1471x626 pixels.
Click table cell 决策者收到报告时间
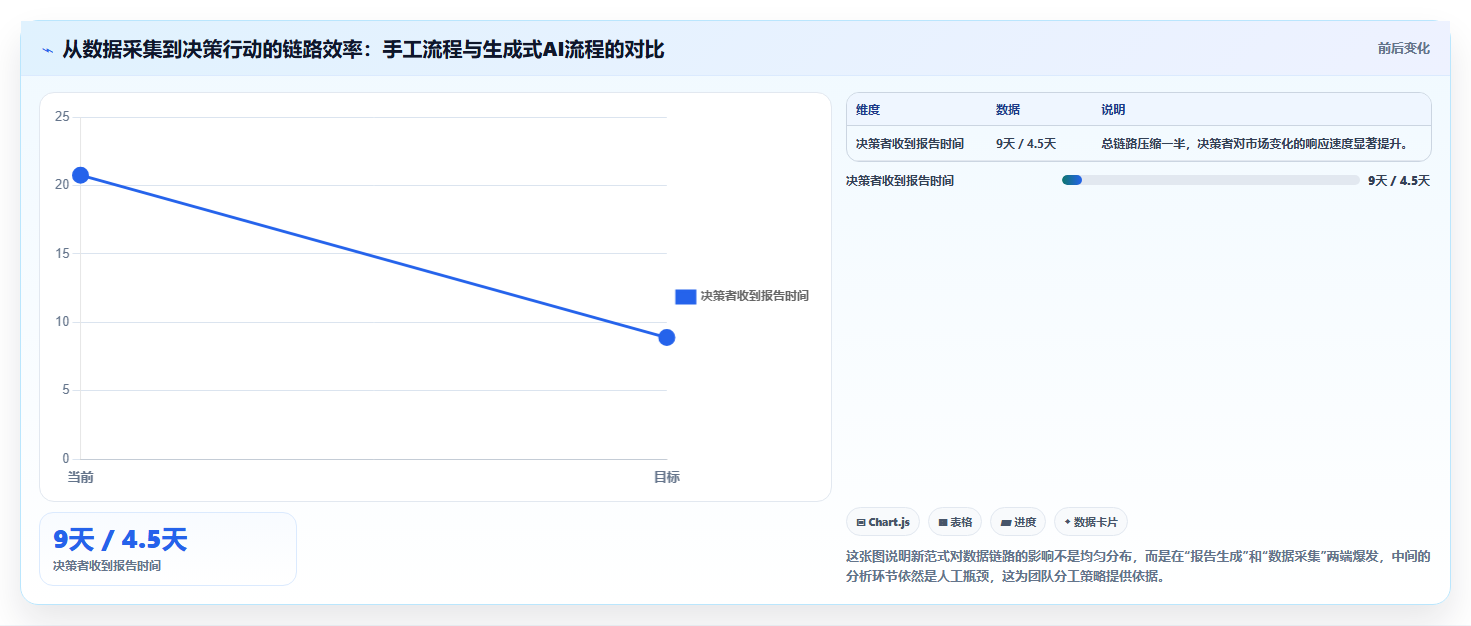910,144
